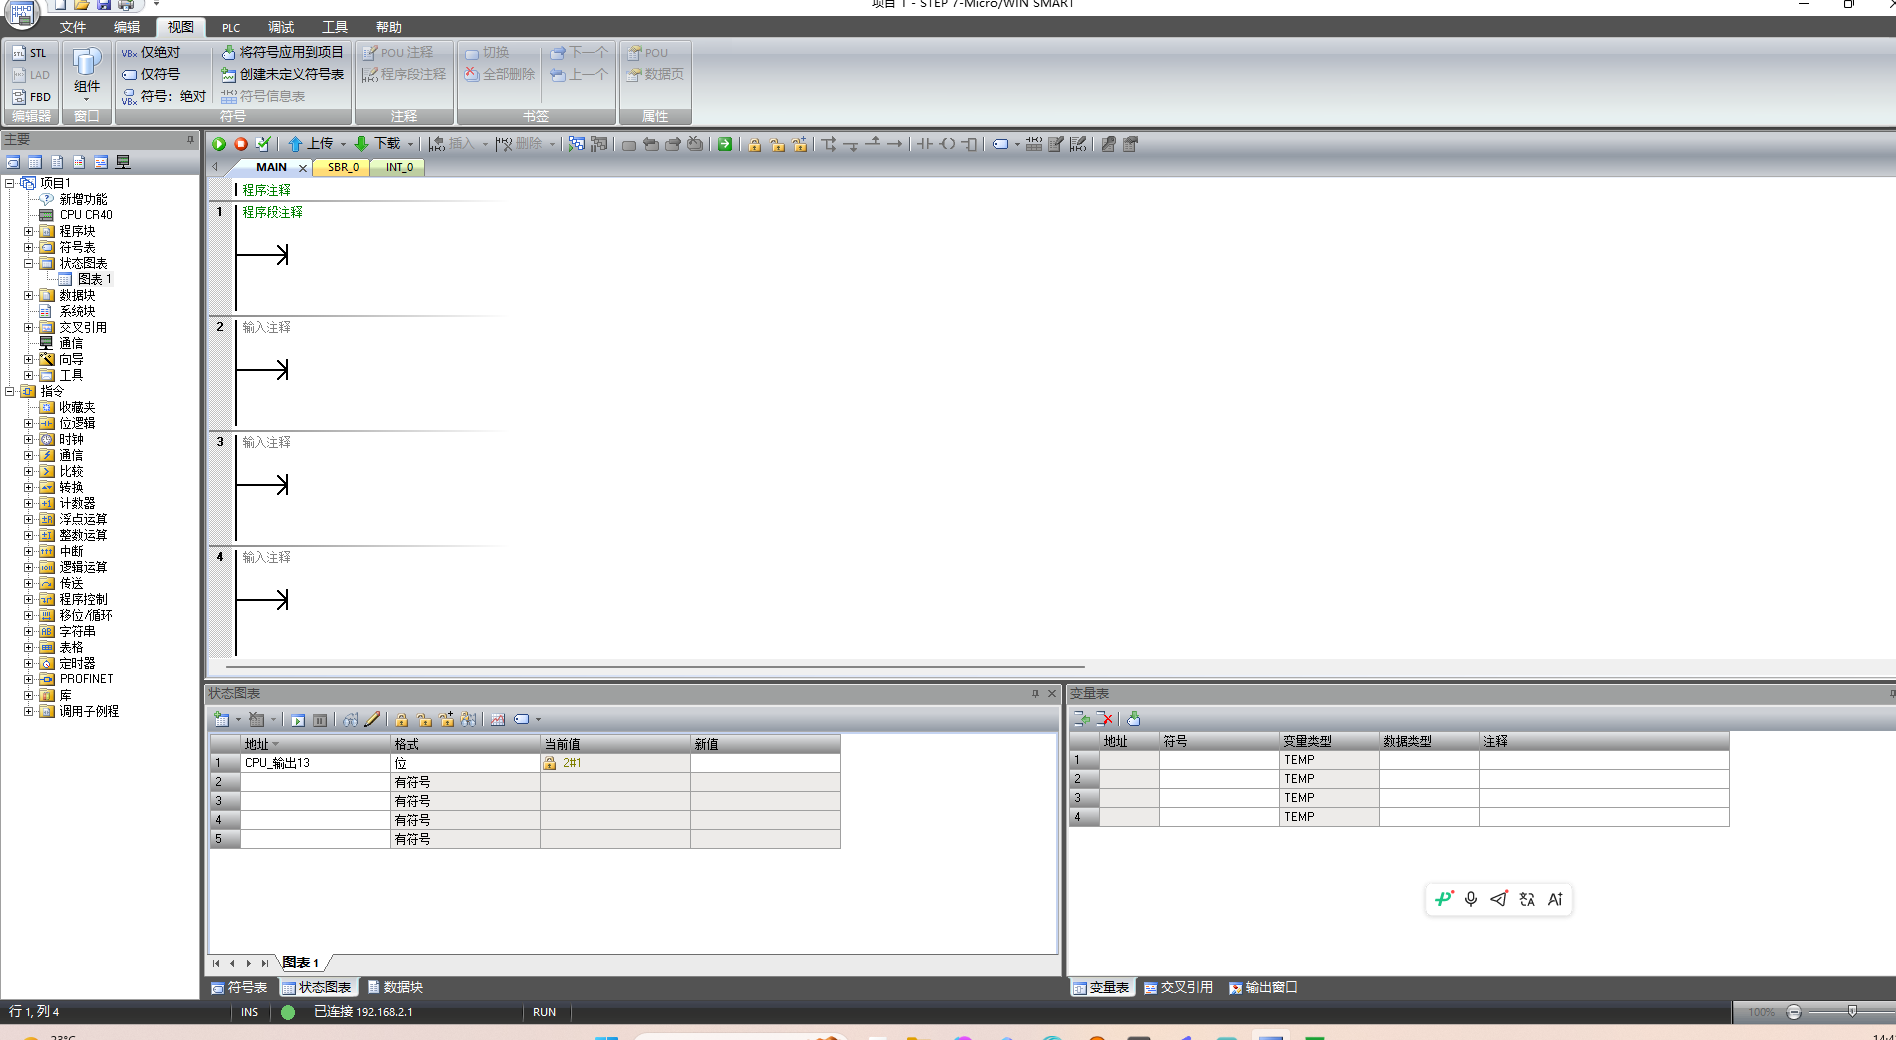
Task: Select 符号: 绝对 display option
Action: coord(164,96)
